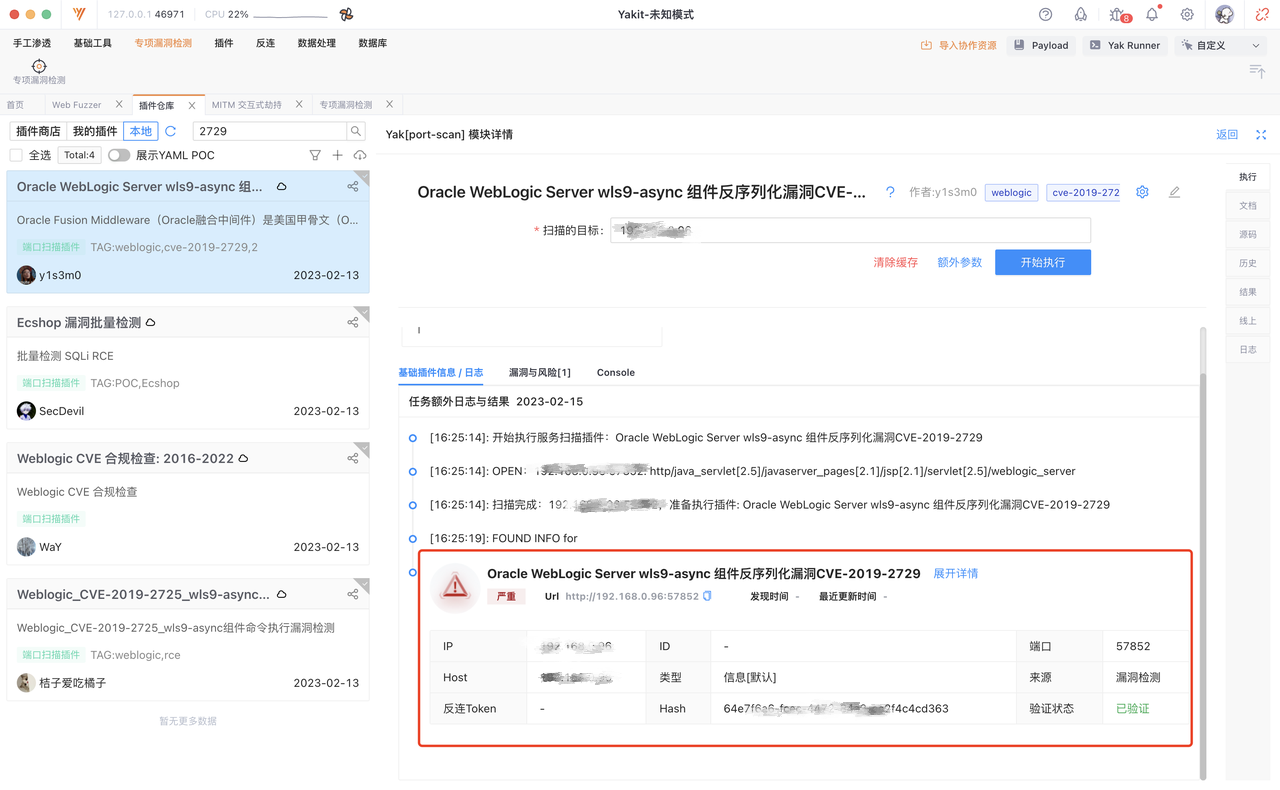Open the notification bell icon
The image size is (1280, 790).
(1152, 15)
